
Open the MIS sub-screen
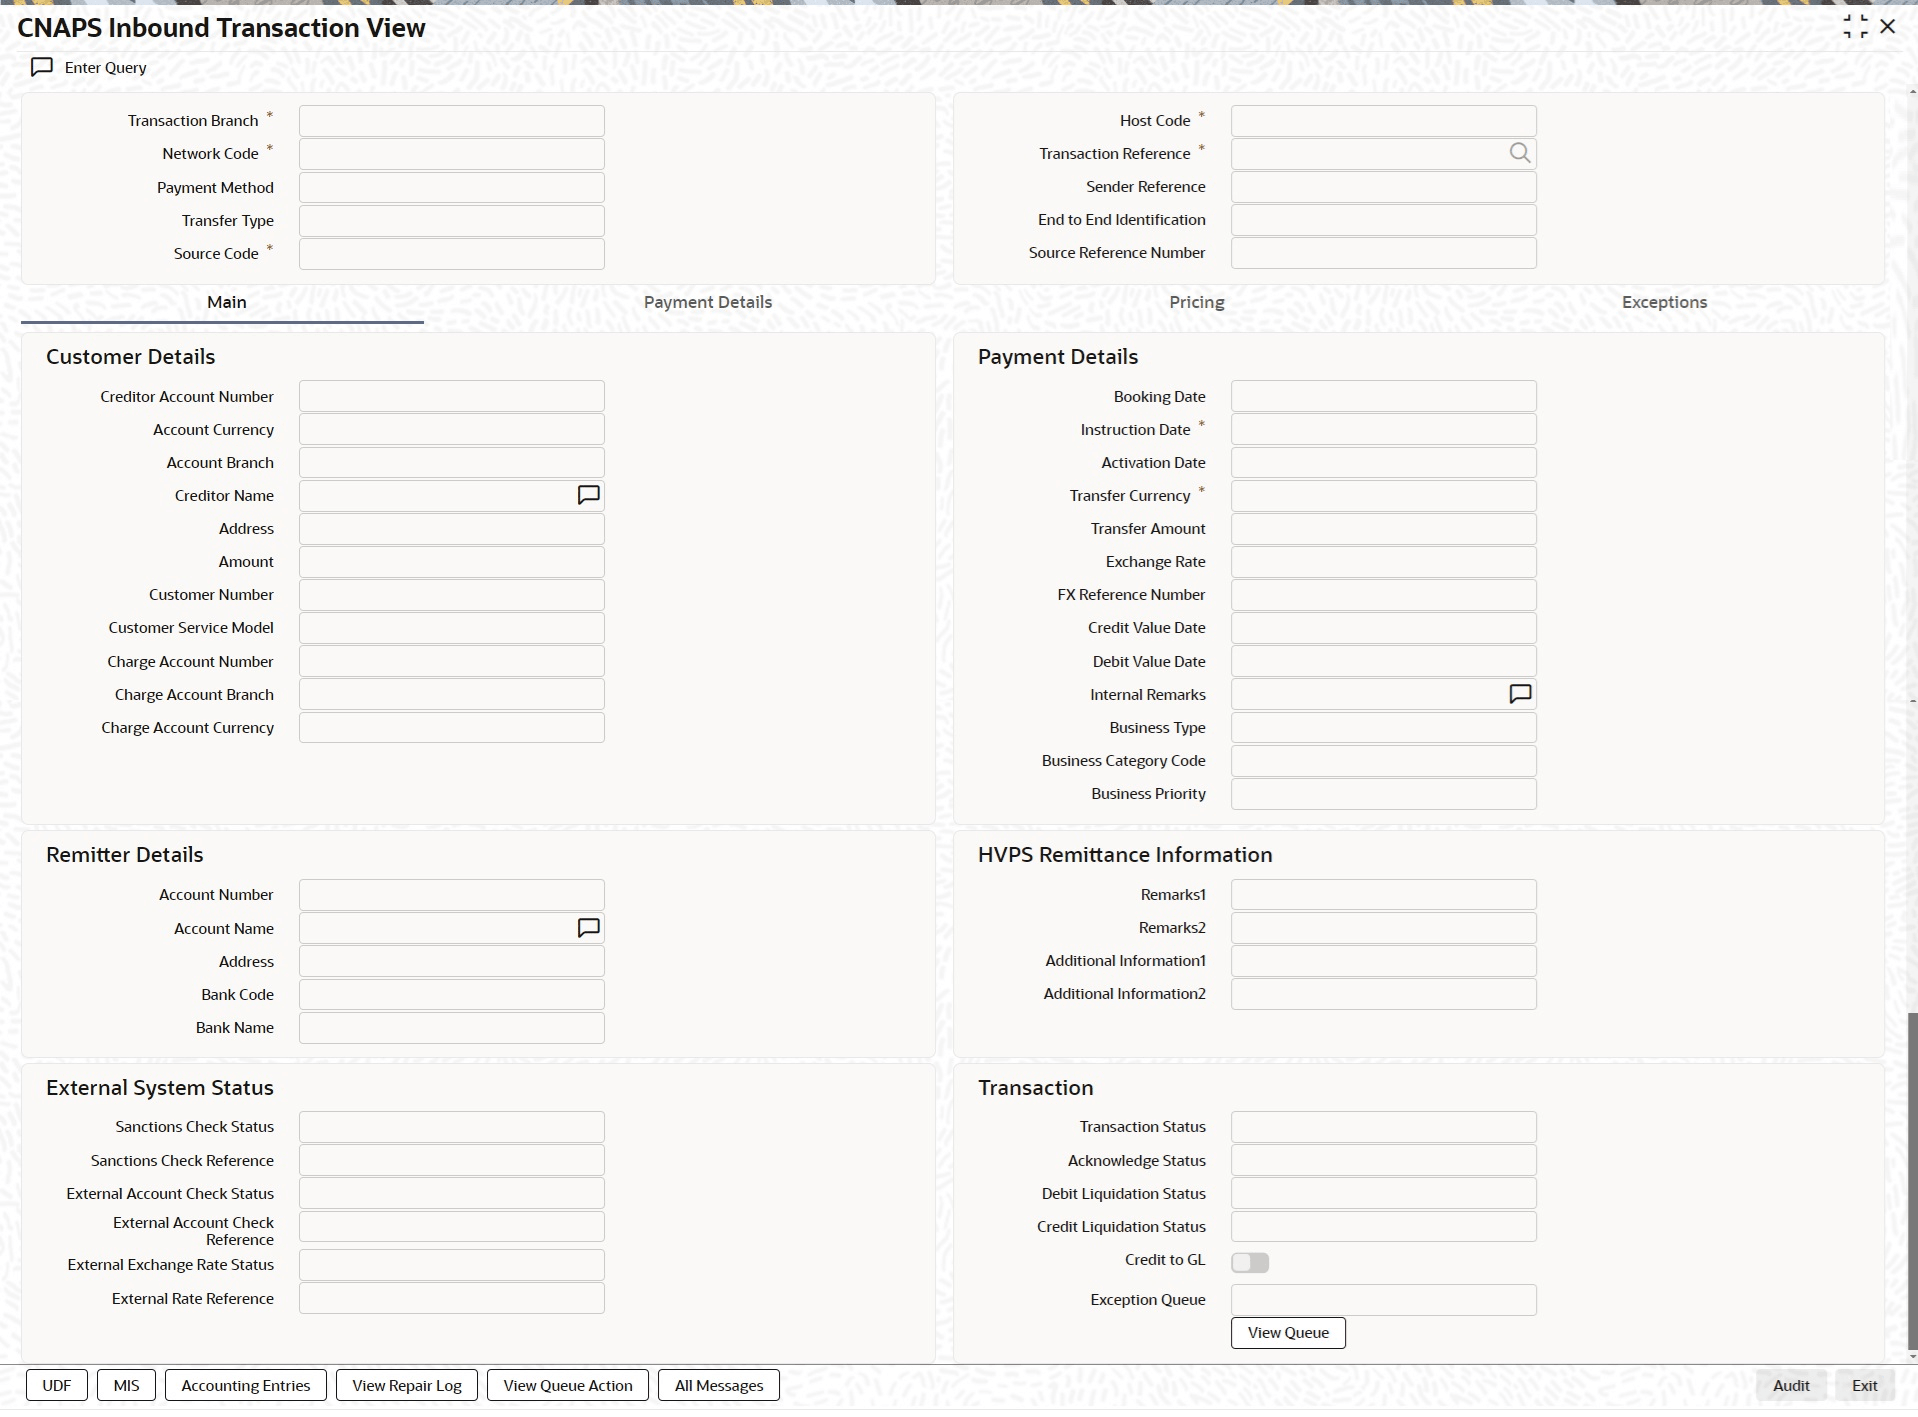(x=127, y=1385)
